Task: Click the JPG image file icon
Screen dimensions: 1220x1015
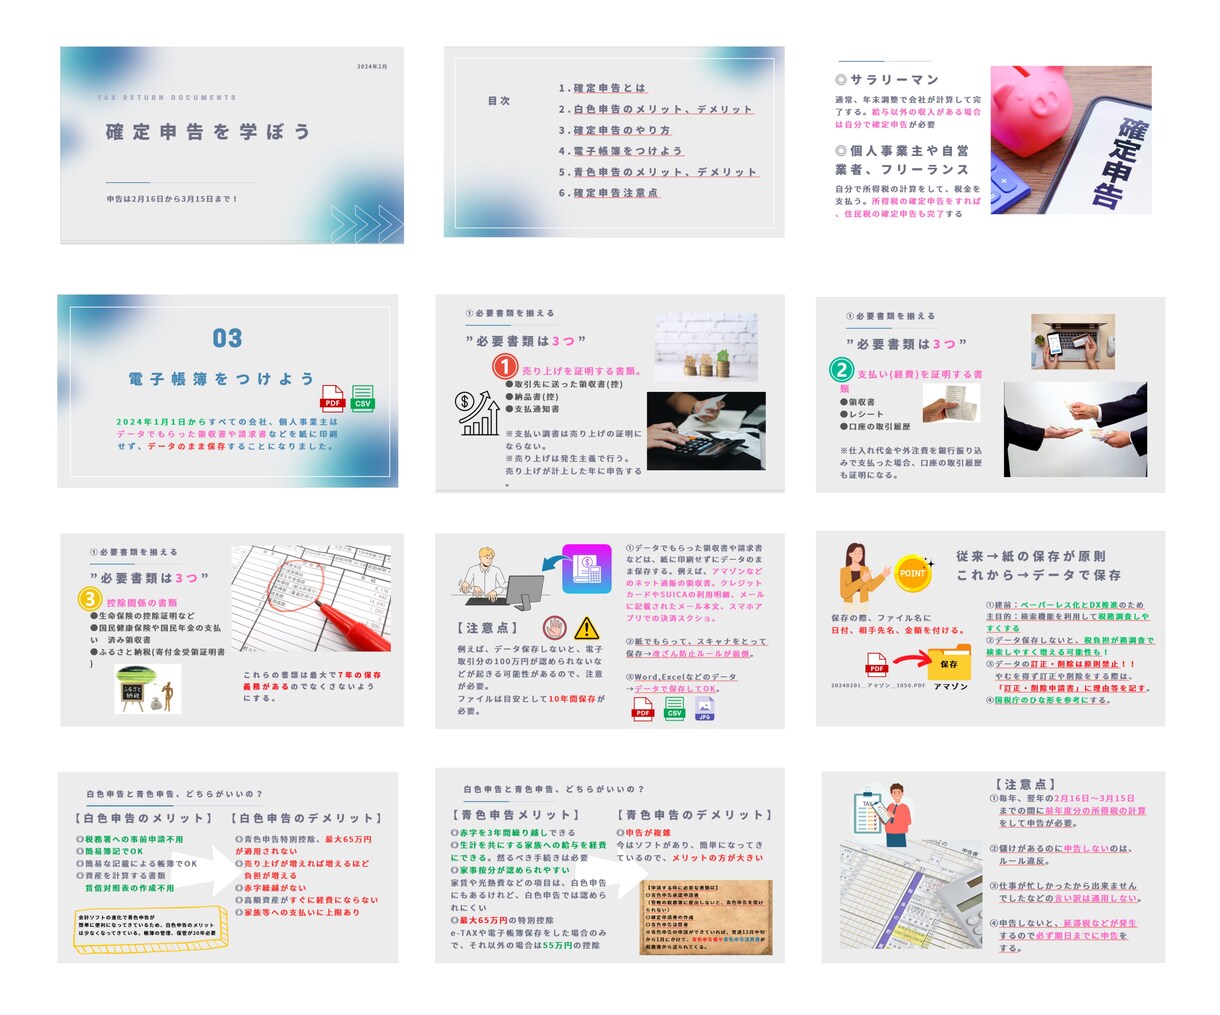Action: tap(705, 708)
